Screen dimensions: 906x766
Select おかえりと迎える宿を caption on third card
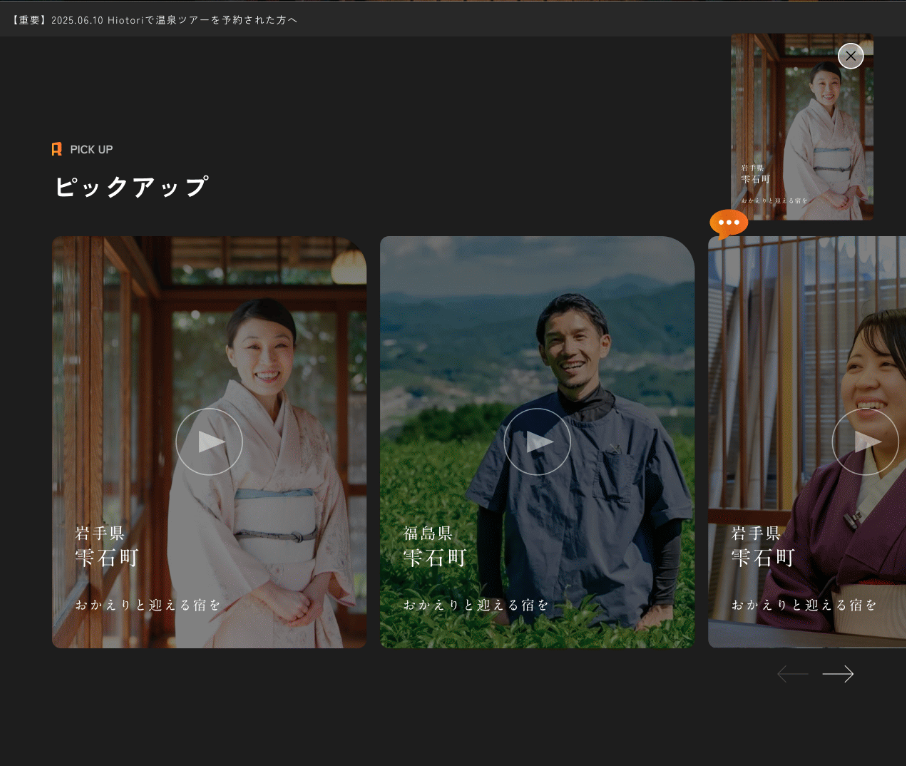(804, 605)
